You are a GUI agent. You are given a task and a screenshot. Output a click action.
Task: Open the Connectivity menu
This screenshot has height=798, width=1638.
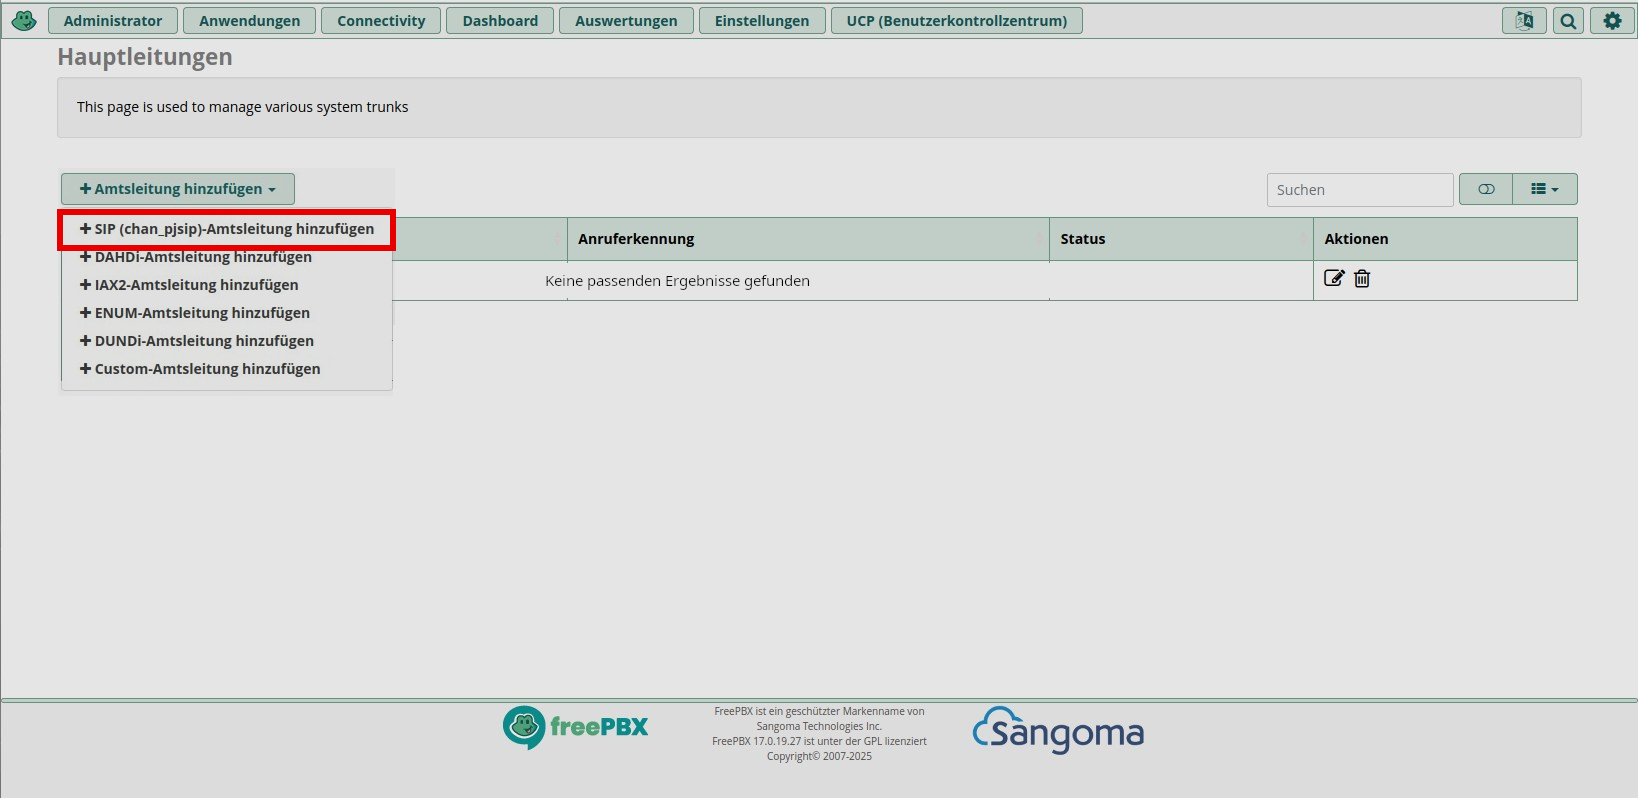(381, 21)
